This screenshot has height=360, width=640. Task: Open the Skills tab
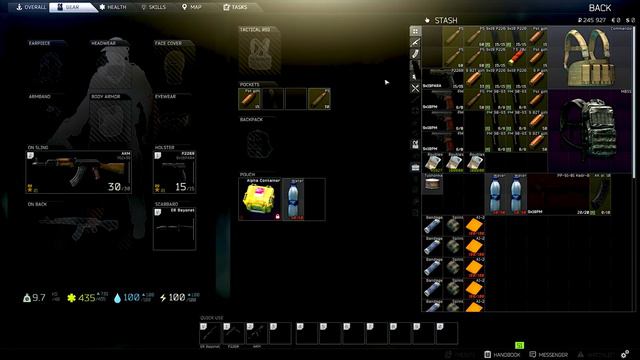coord(153,7)
